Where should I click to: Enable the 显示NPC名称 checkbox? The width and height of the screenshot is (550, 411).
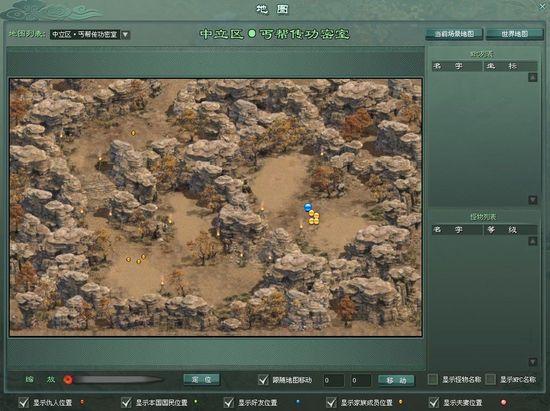click(x=490, y=379)
